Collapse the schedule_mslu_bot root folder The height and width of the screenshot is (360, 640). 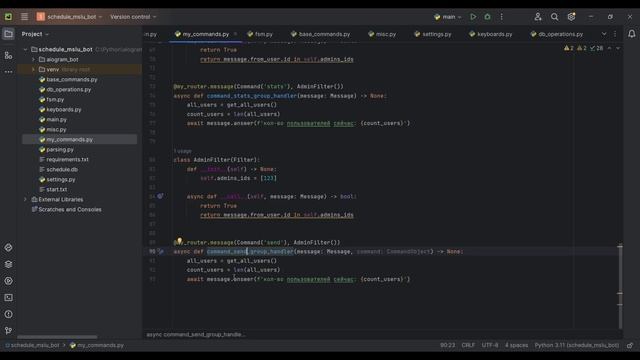(x=26, y=49)
